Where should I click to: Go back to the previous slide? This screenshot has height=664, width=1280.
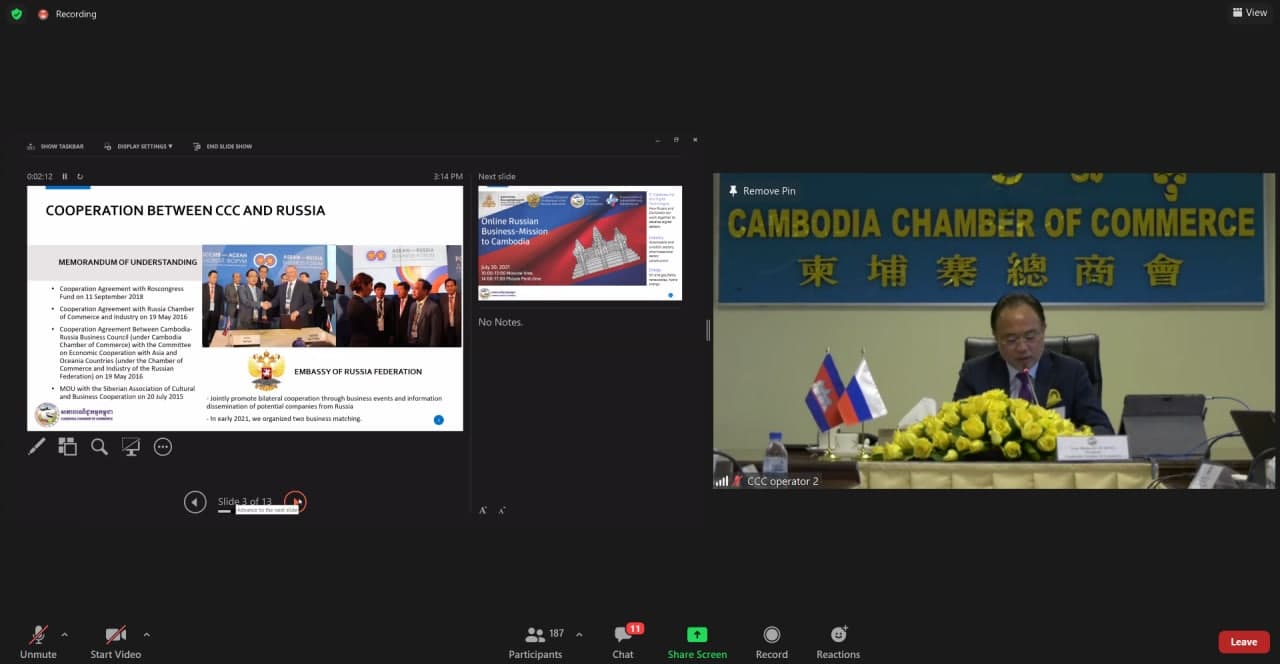click(x=195, y=502)
